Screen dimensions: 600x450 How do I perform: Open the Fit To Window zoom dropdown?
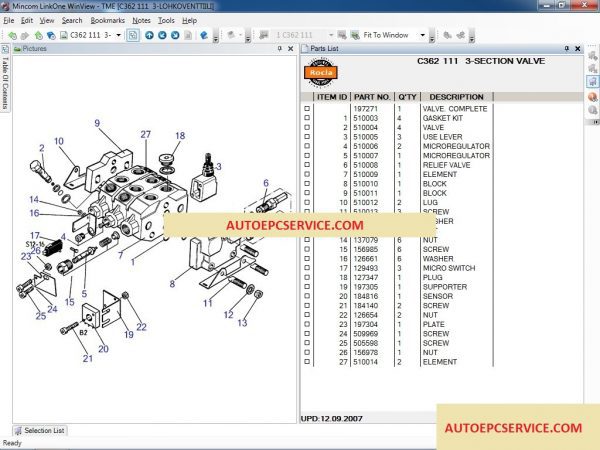click(422, 35)
